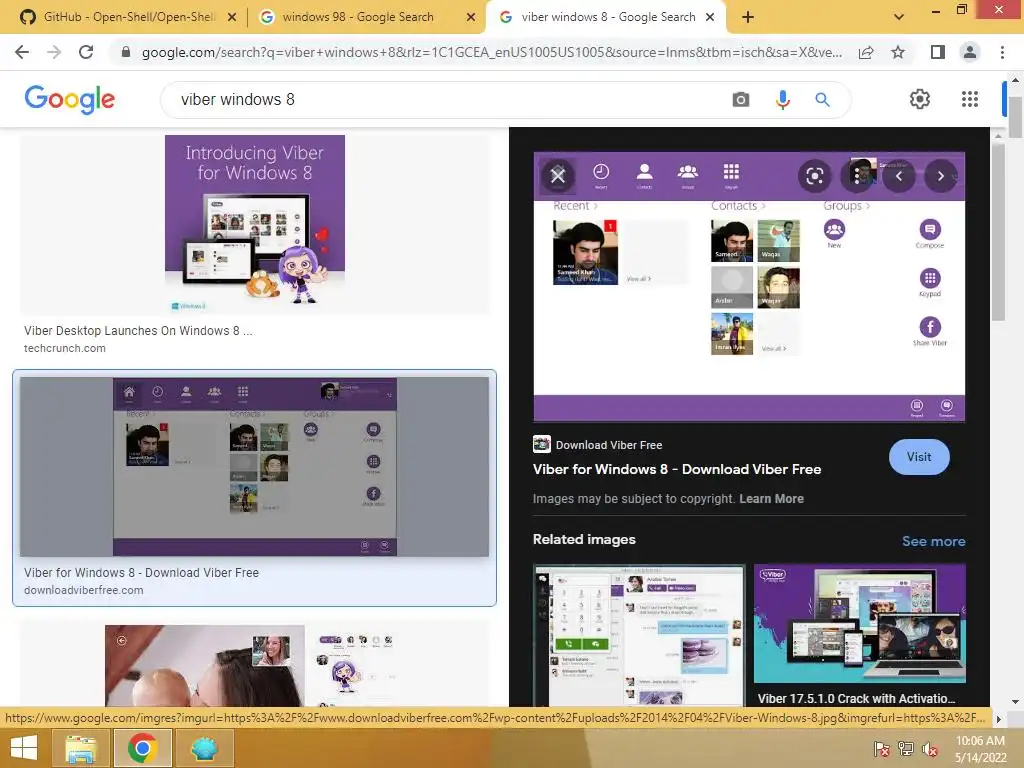Open network status tray icon
Screen dimensions: 1024x768
click(906, 749)
